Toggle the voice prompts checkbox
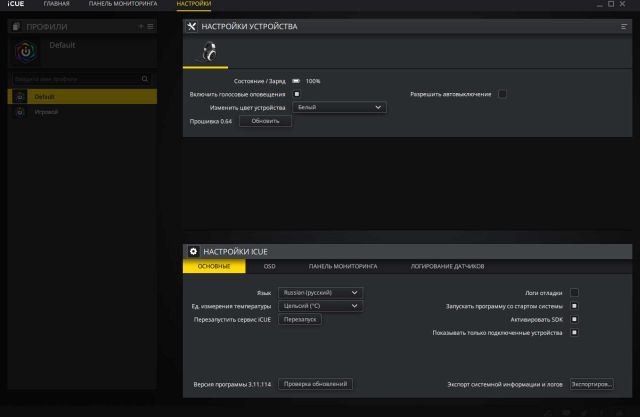This screenshot has height=417, width=640. (297, 94)
